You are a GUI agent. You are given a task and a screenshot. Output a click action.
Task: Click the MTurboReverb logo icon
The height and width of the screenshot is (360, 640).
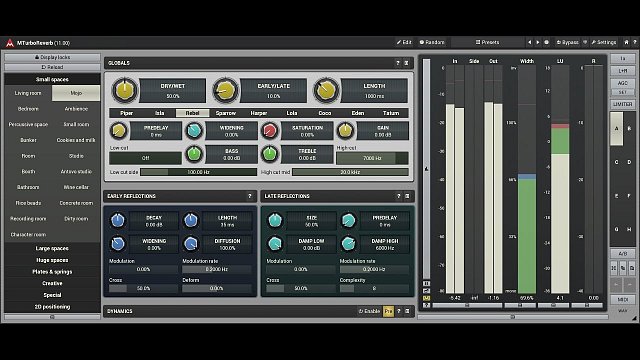tap(10, 42)
